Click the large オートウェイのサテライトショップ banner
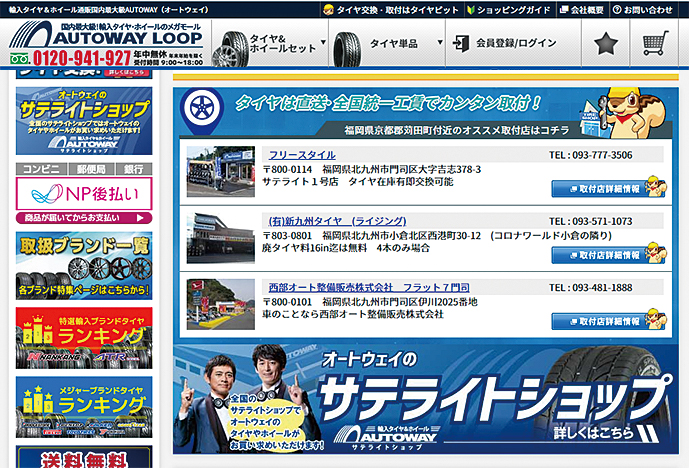 click(x=426, y=399)
